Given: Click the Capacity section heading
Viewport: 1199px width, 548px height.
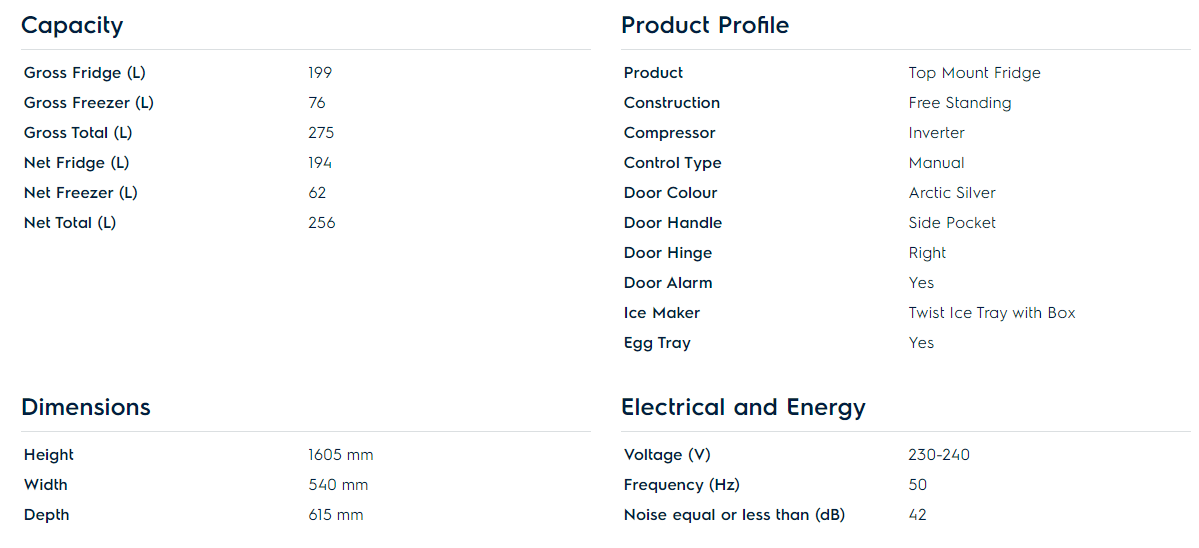Looking at the screenshot, I should pos(72,26).
